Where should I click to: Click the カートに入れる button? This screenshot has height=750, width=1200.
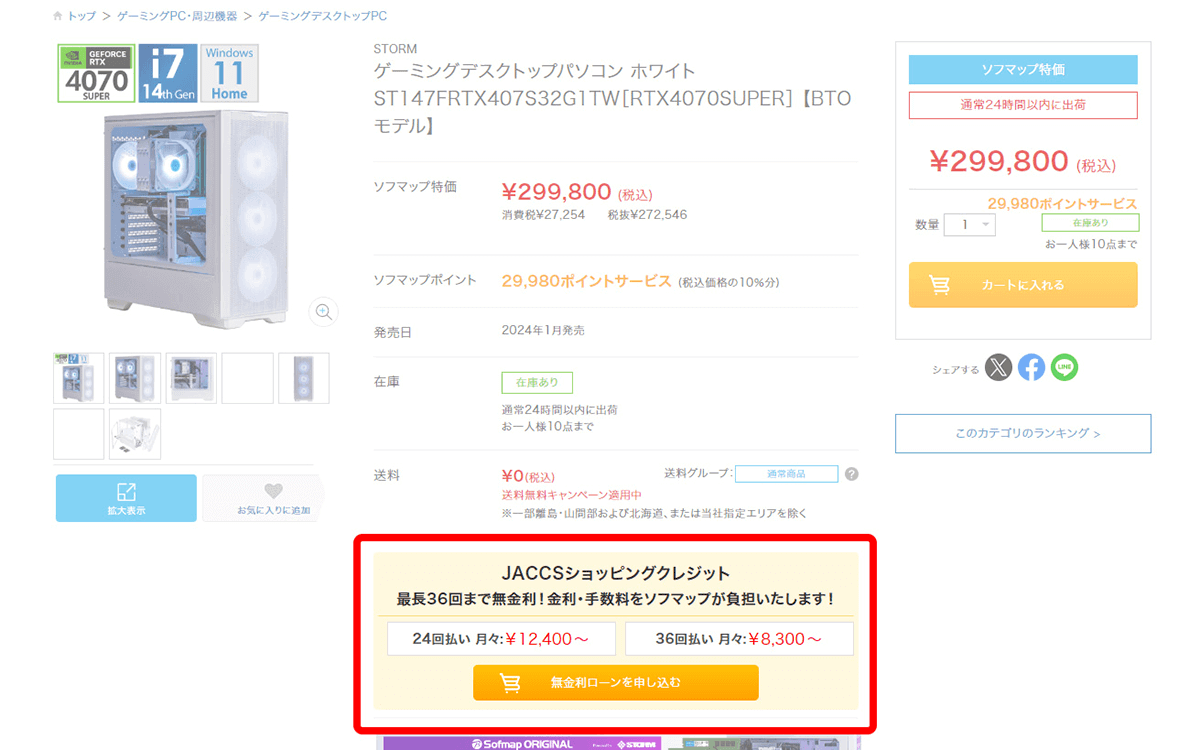1023,285
